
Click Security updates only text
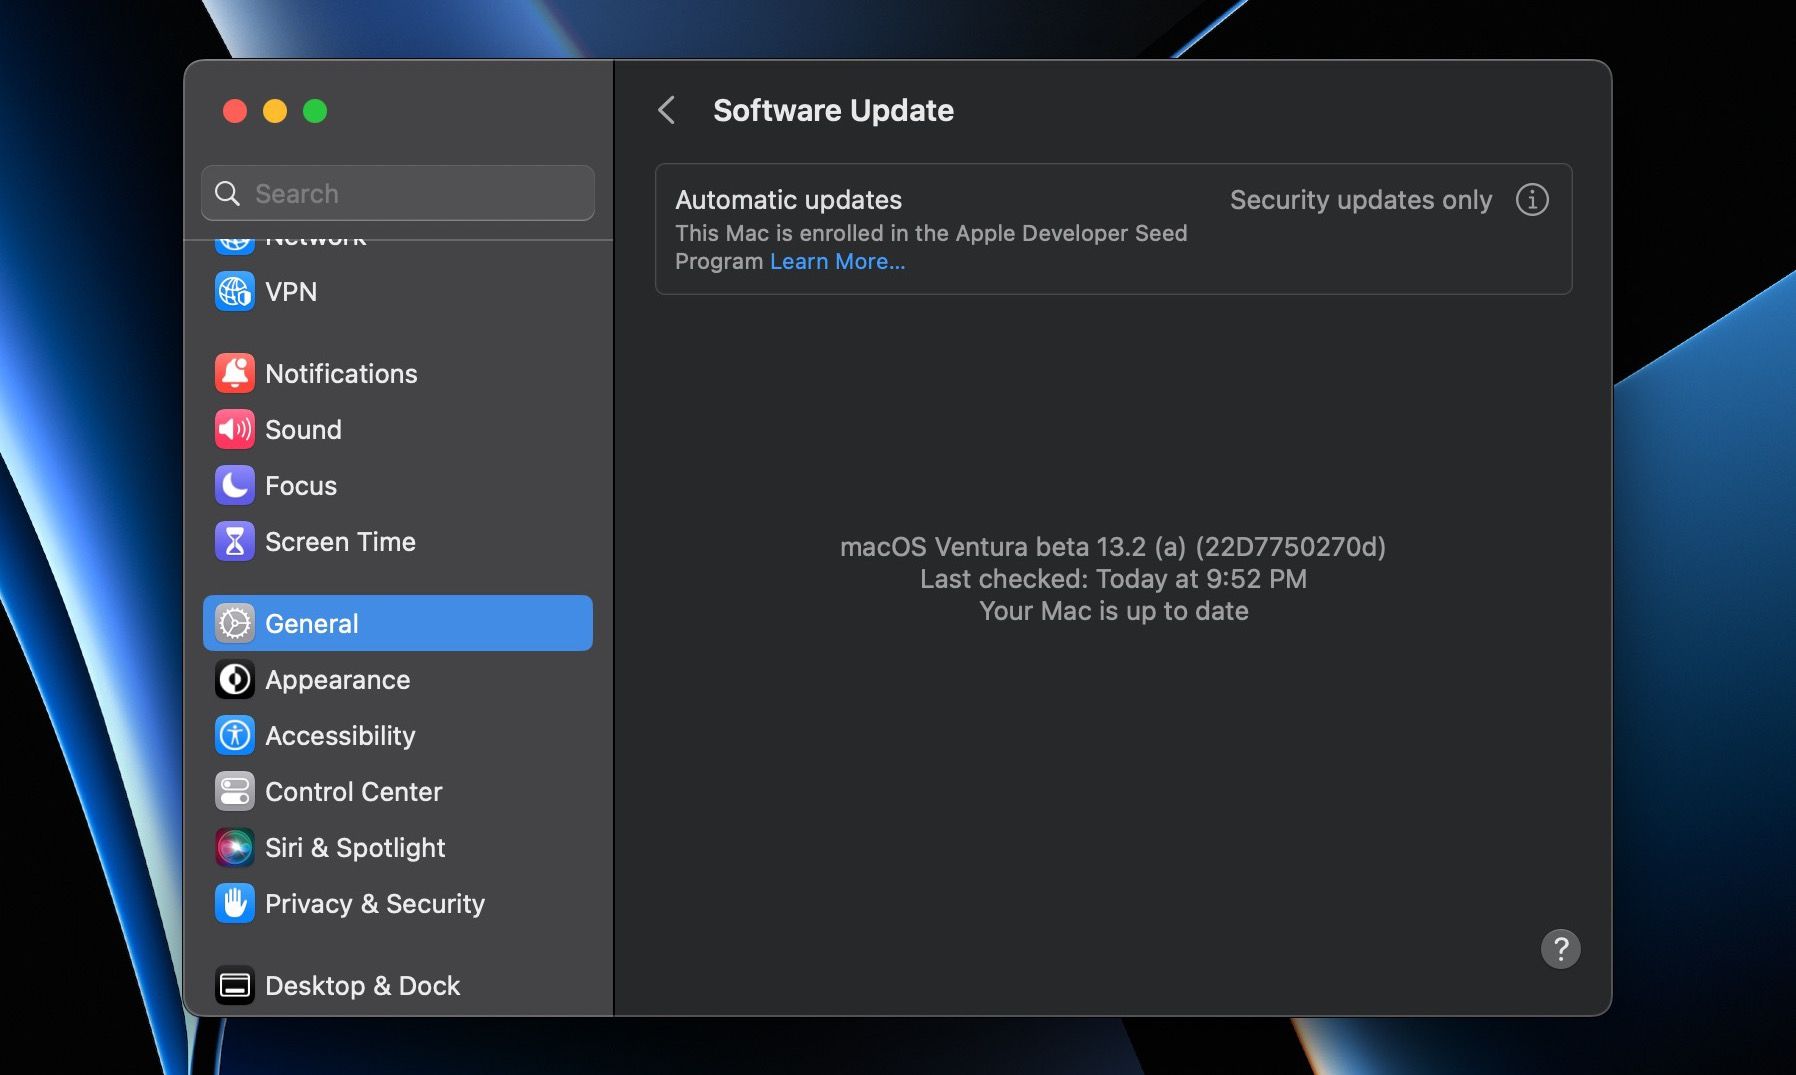[1360, 200]
